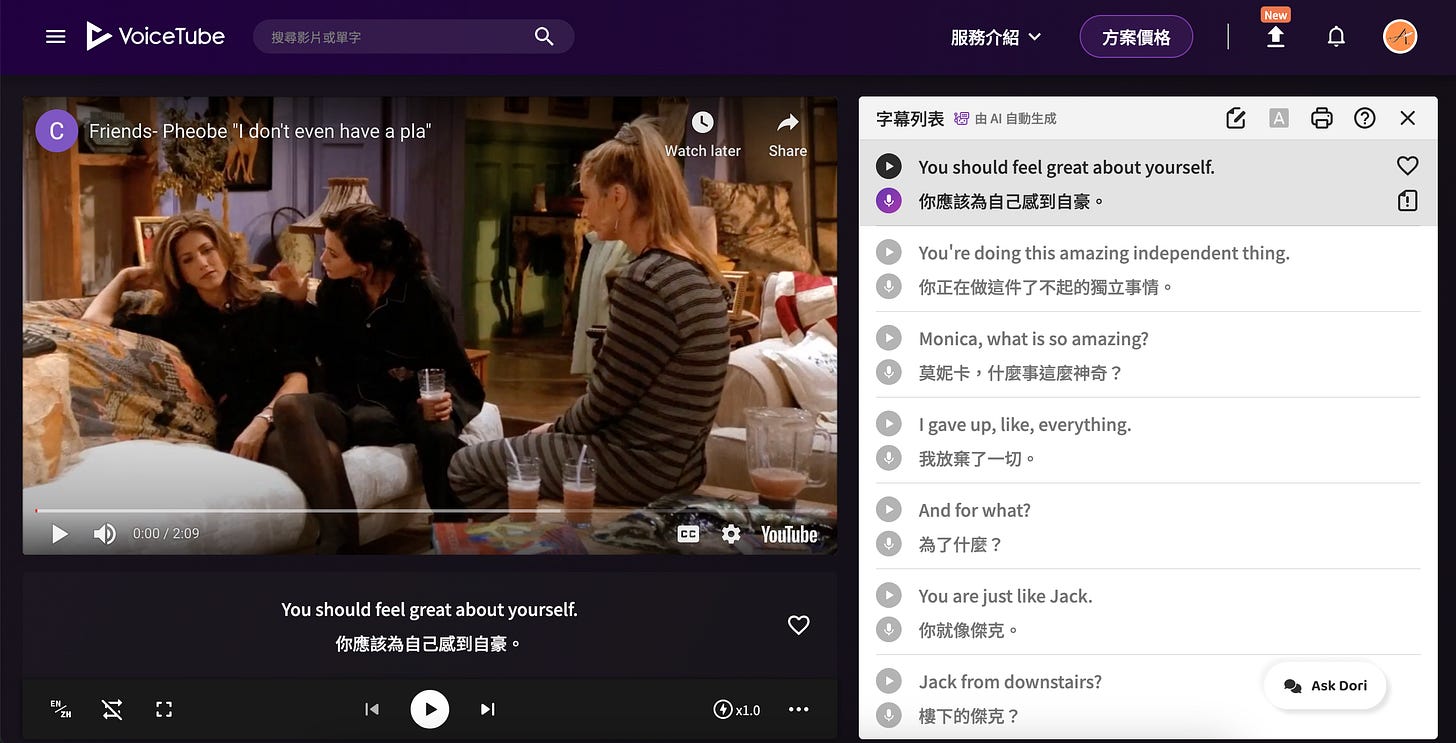This screenshot has height=743, width=1456.
Task: Select subtitle text "Monica, what is so amazing?"
Action: [x=1034, y=339]
